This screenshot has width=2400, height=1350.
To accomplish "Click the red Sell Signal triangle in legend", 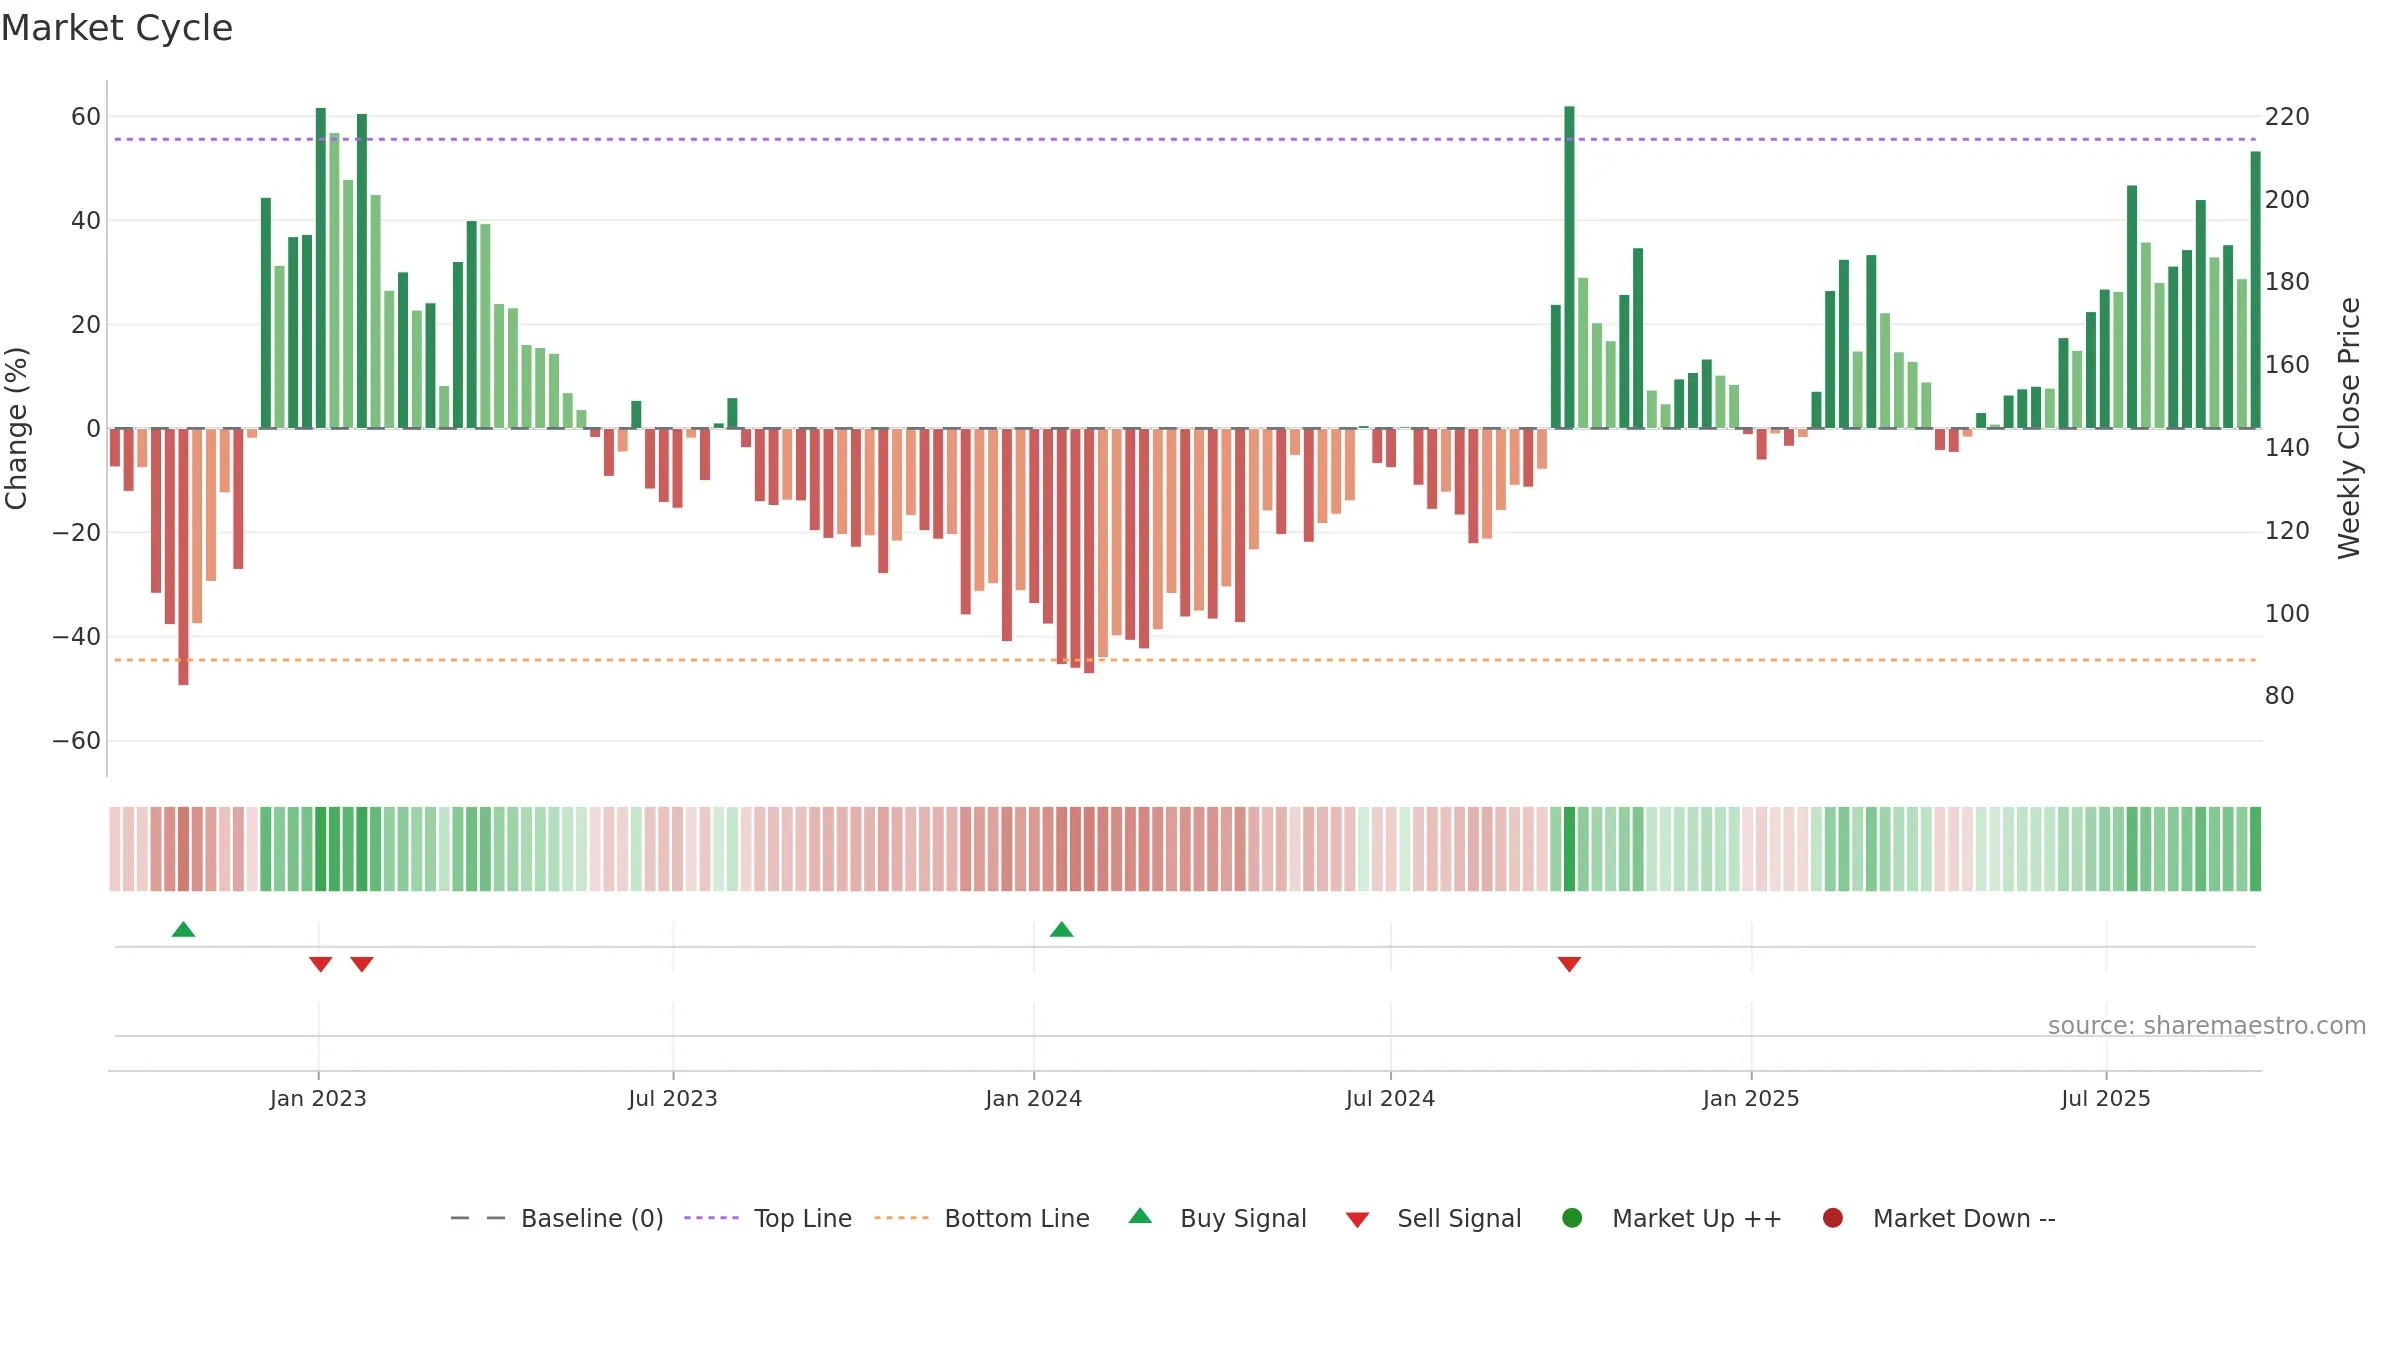I will point(1357,1220).
